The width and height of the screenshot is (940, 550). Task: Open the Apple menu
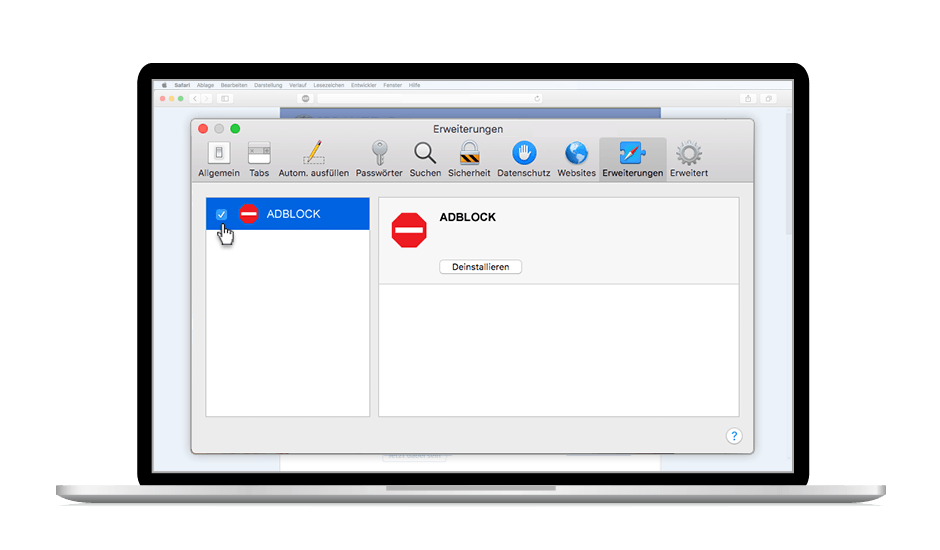point(164,85)
